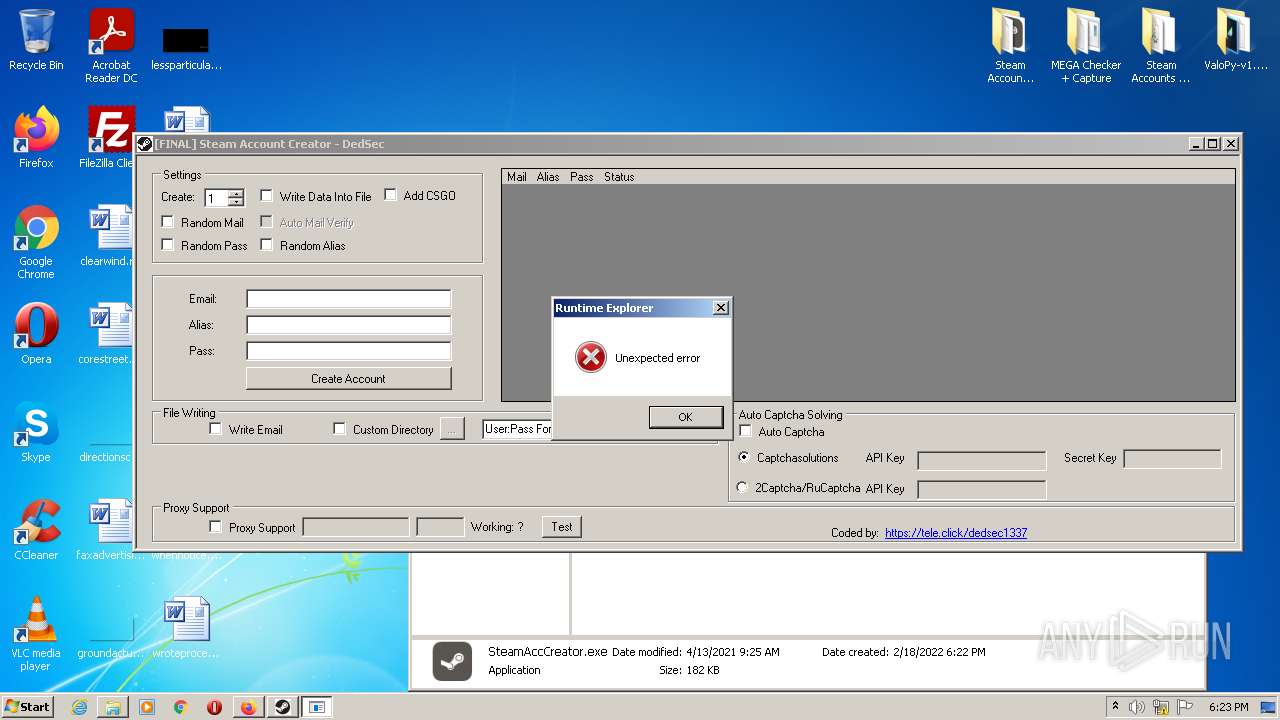Click the Alias input field

pos(348,325)
